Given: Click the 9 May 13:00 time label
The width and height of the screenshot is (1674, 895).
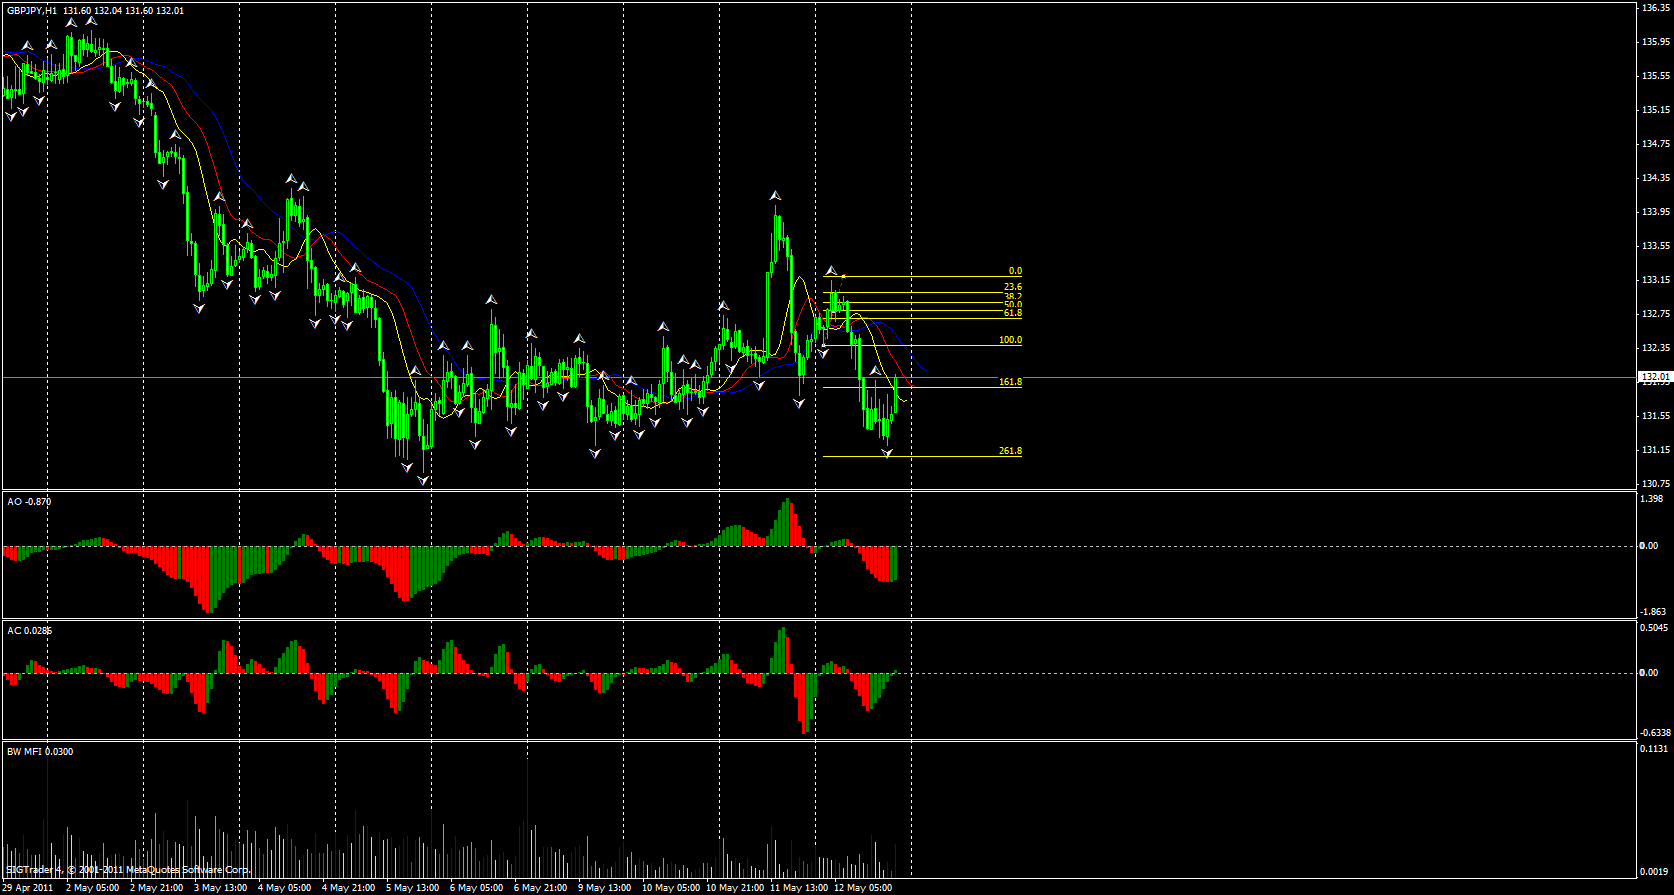Looking at the screenshot, I should click(x=604, y=887).
